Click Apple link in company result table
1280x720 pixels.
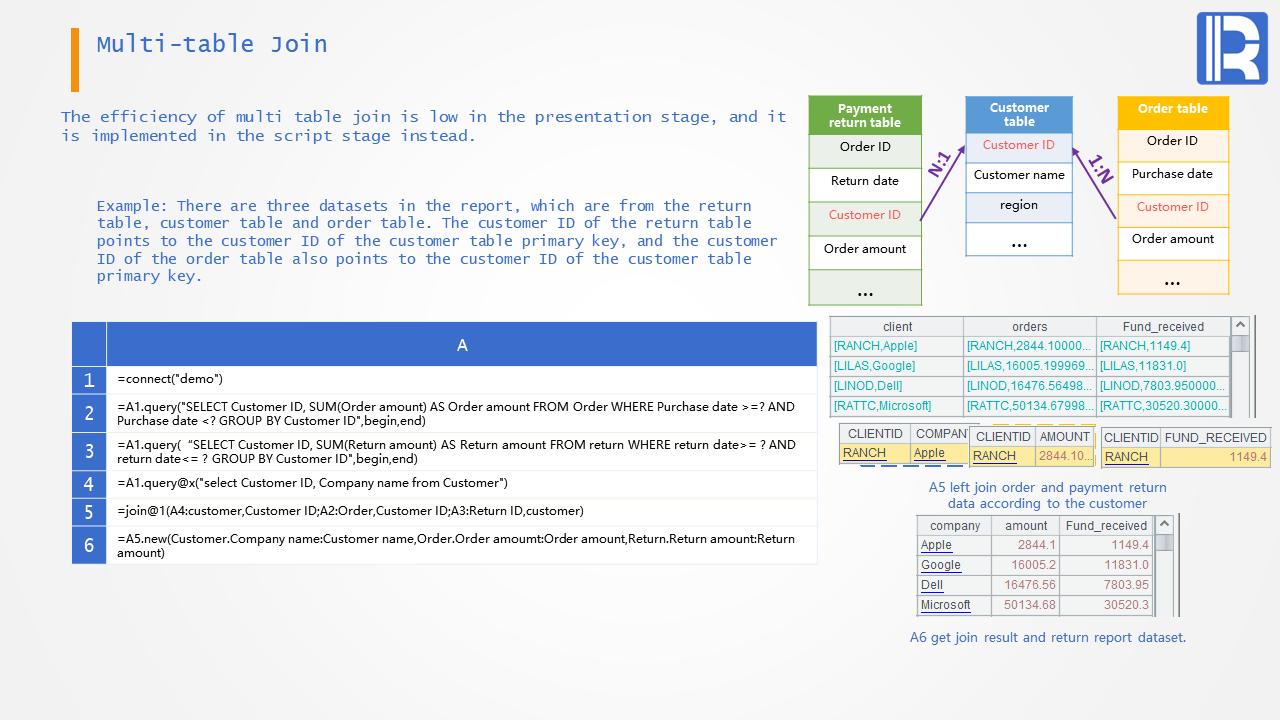coord(936,545)
